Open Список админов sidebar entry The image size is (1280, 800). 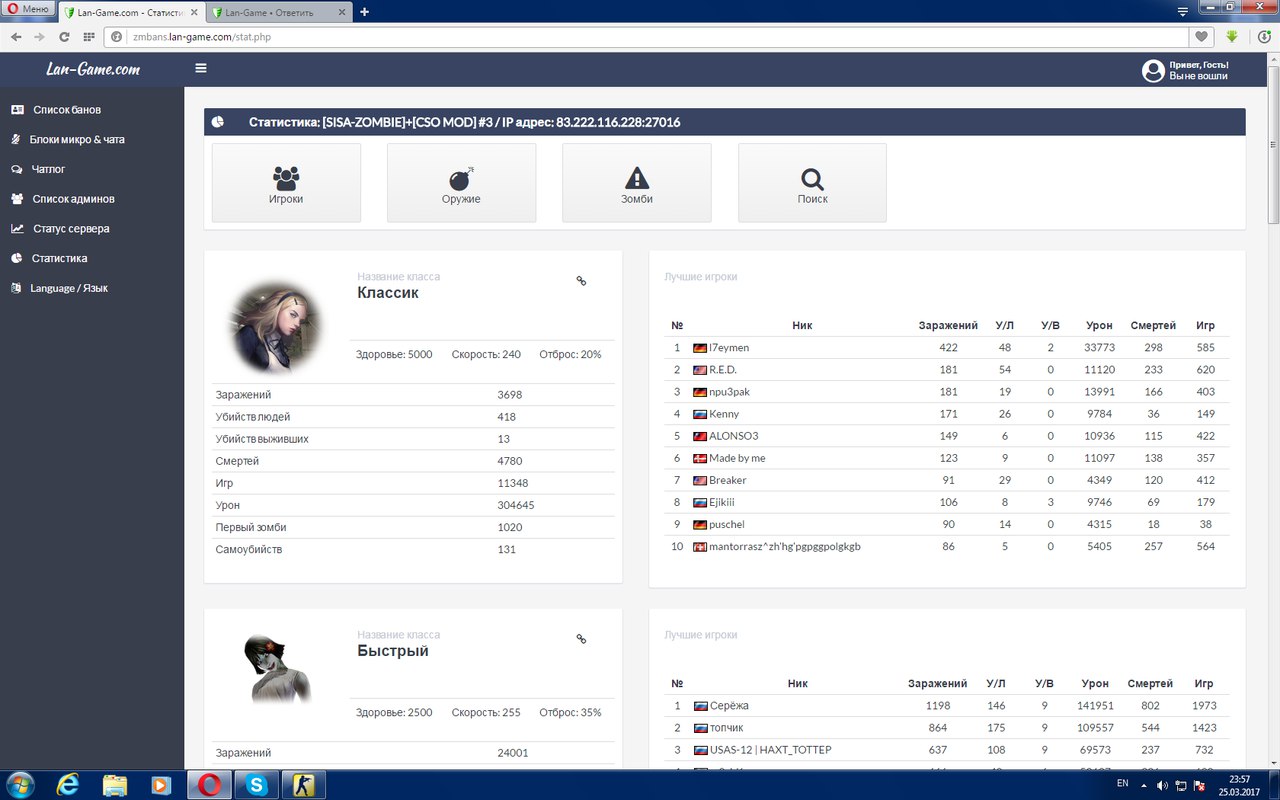tap(73, 199)
